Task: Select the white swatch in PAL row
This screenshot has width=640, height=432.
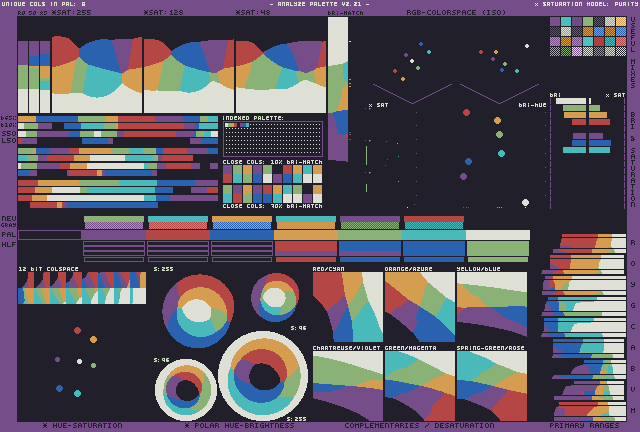Action: pos(498,235)
